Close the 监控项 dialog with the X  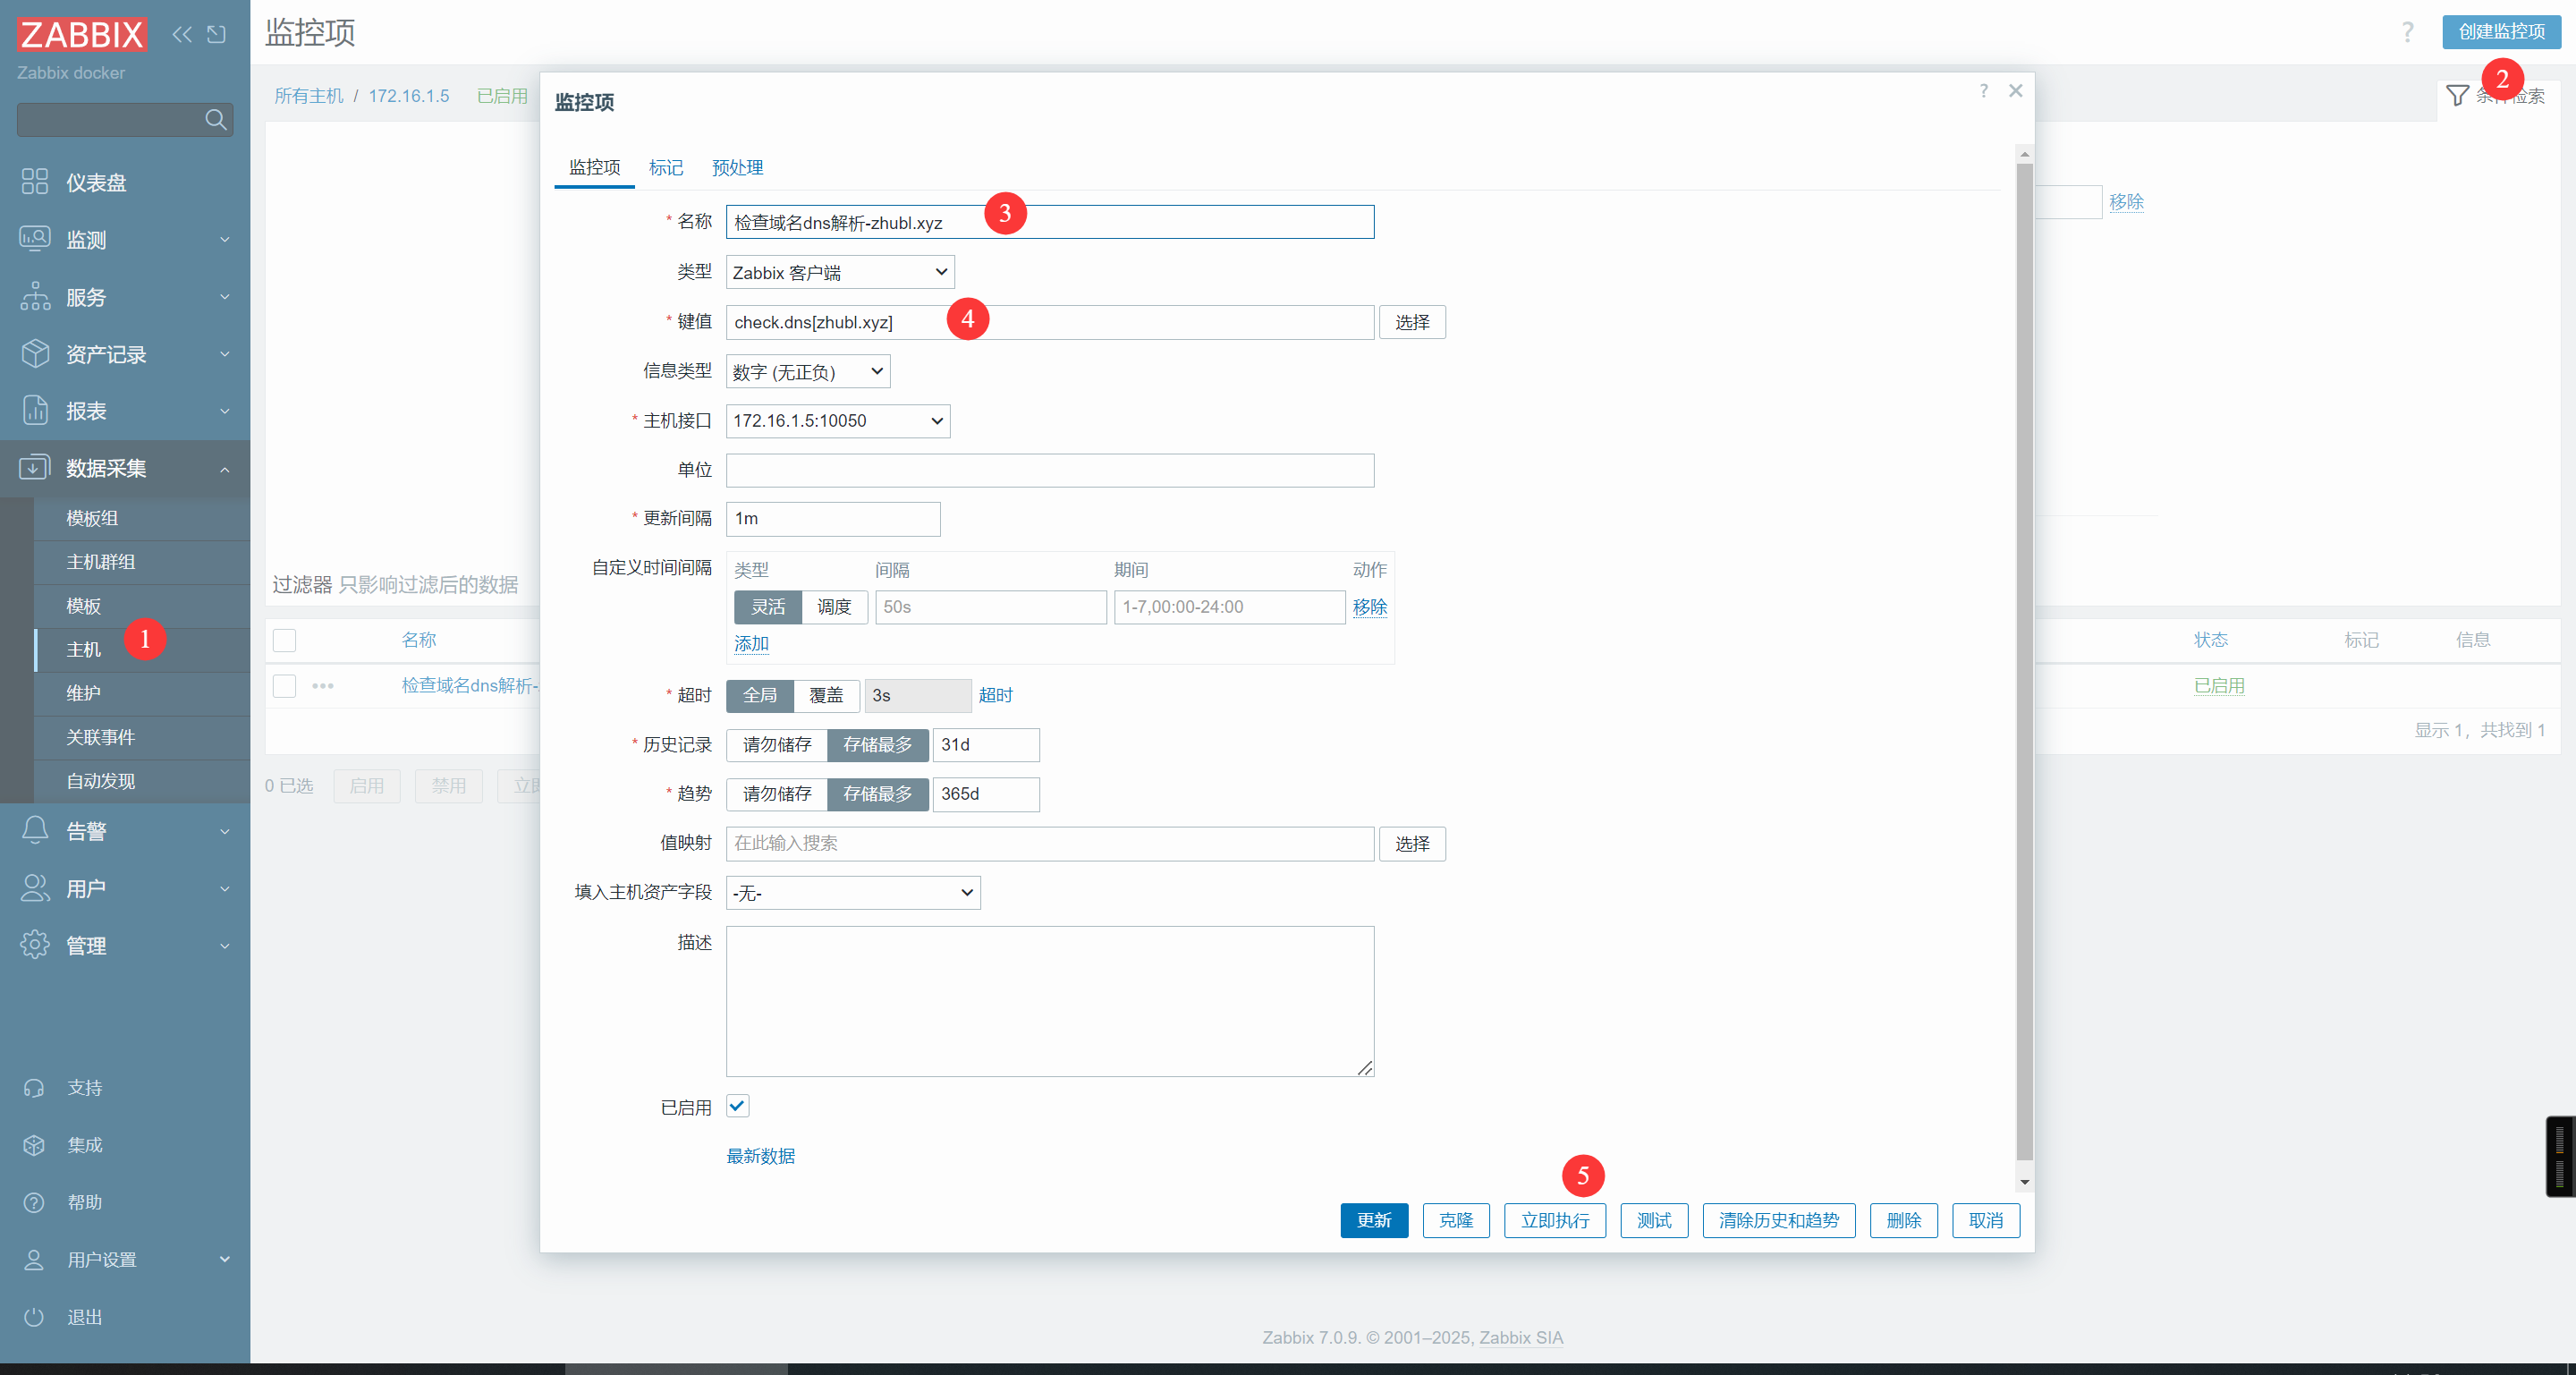point(2016,91)
